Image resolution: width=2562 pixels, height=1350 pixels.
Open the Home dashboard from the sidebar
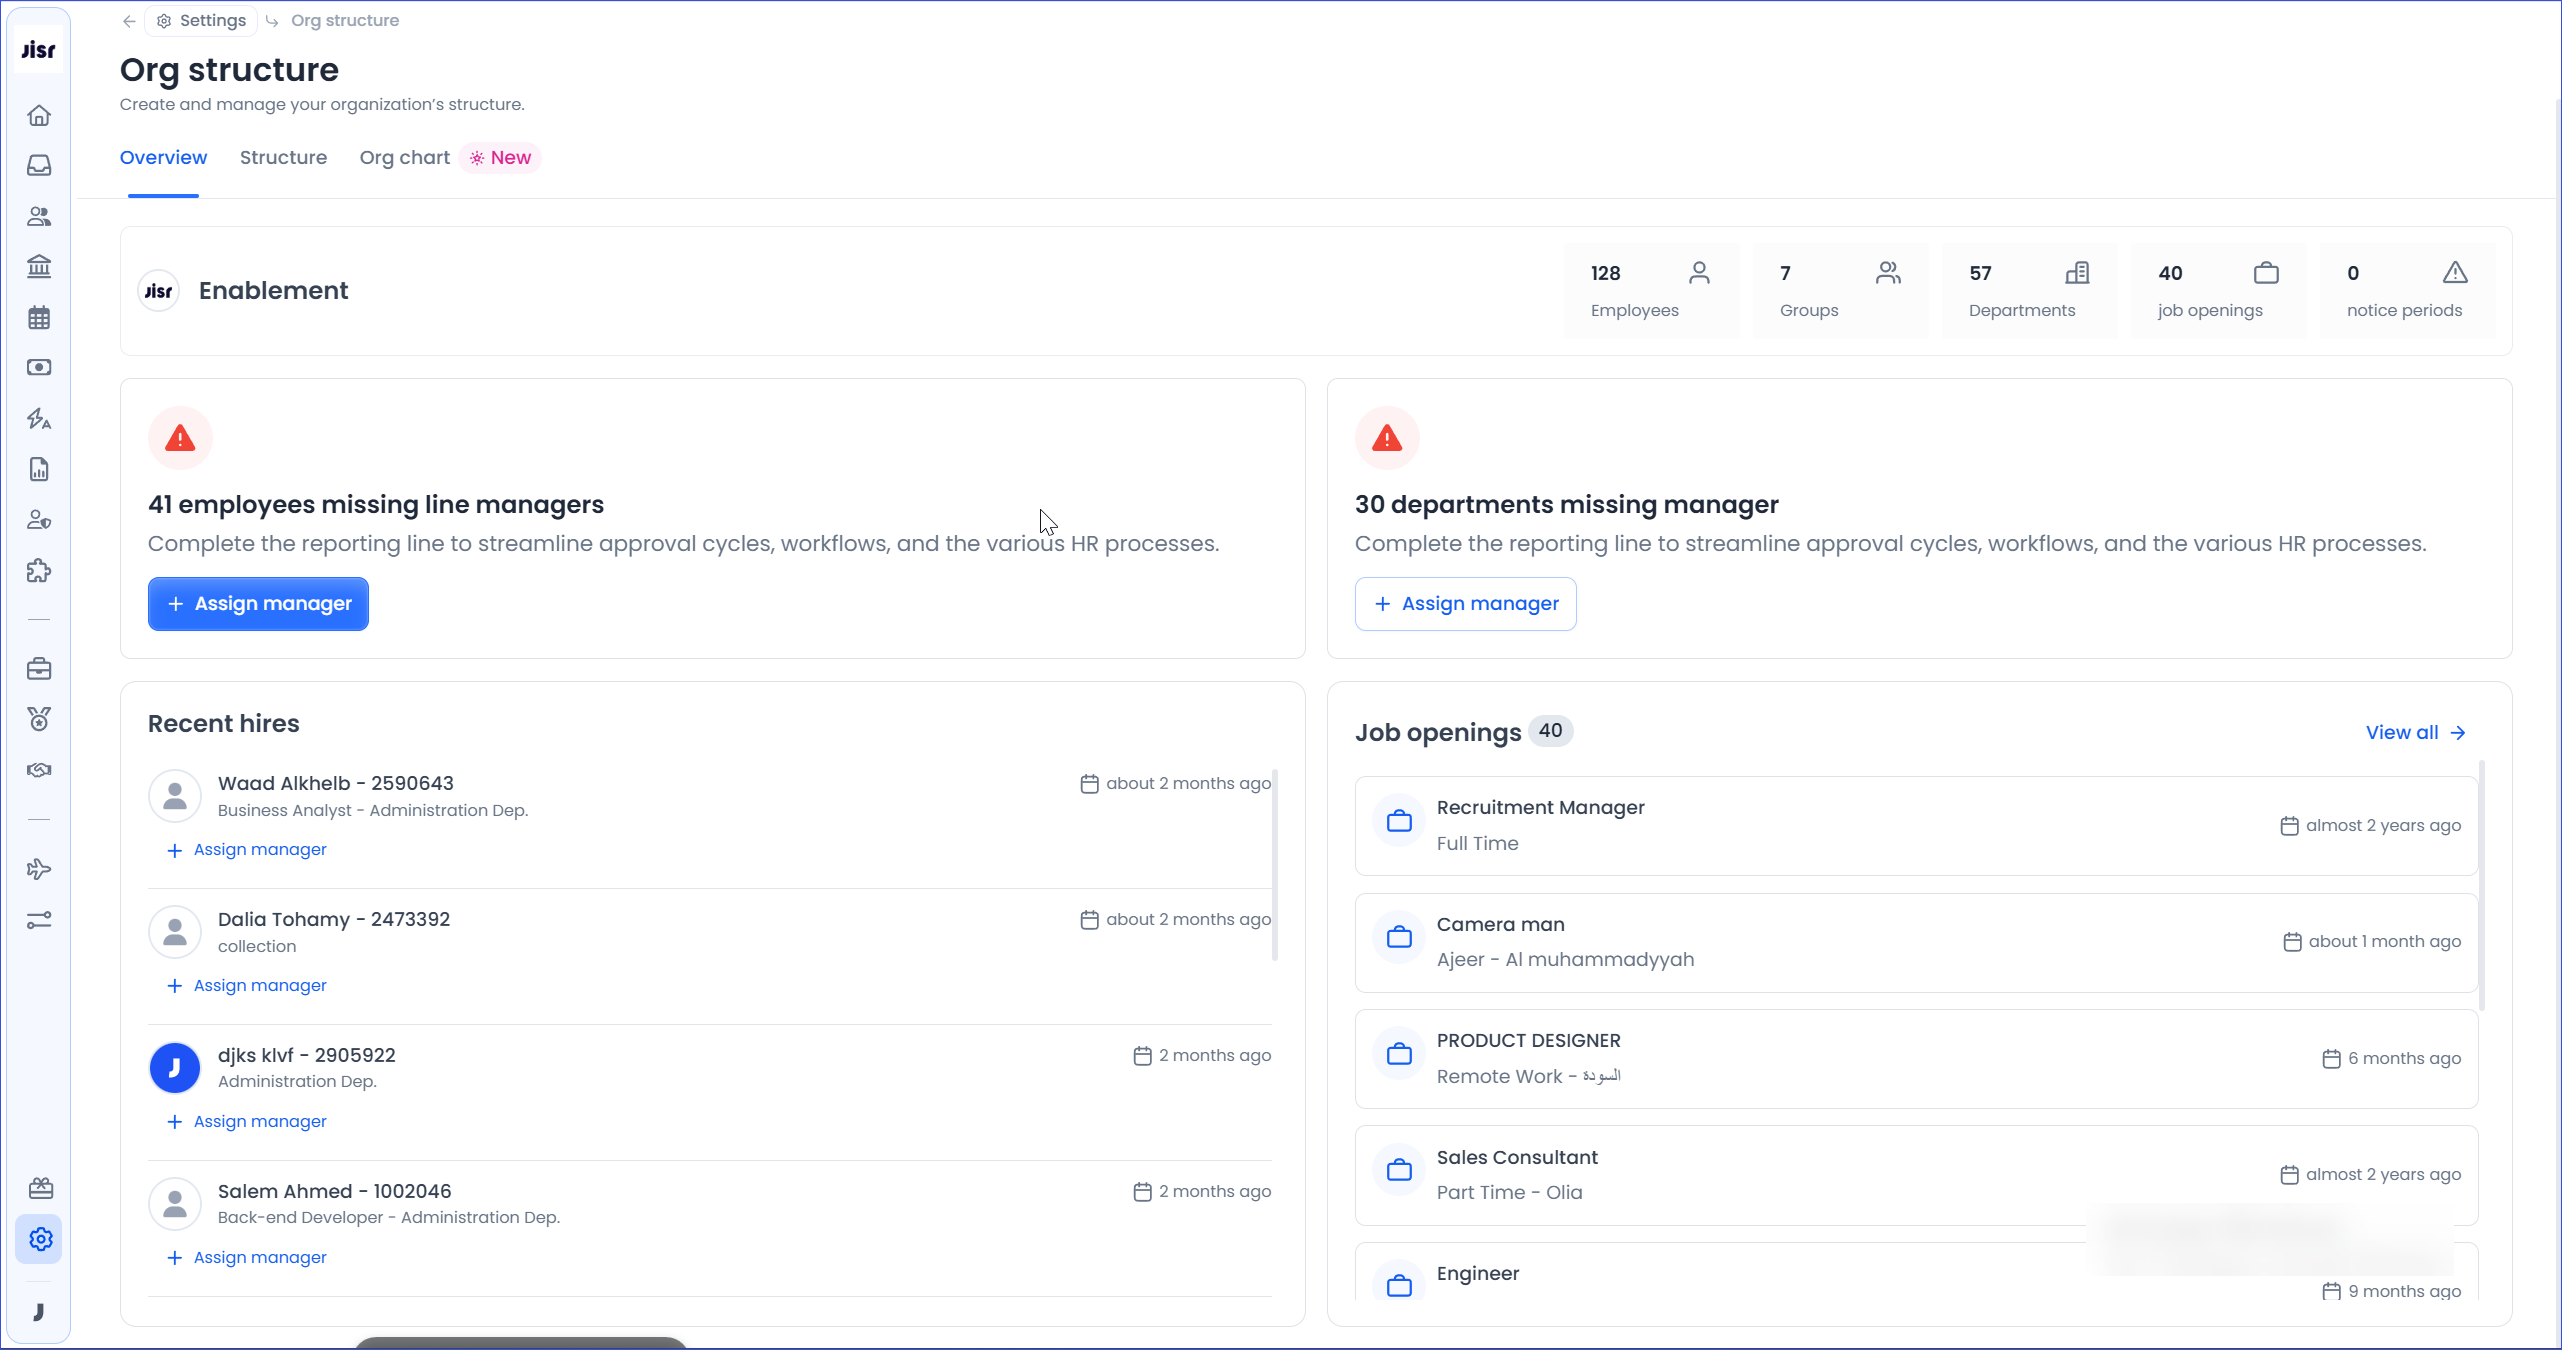(x=39, y=115)
